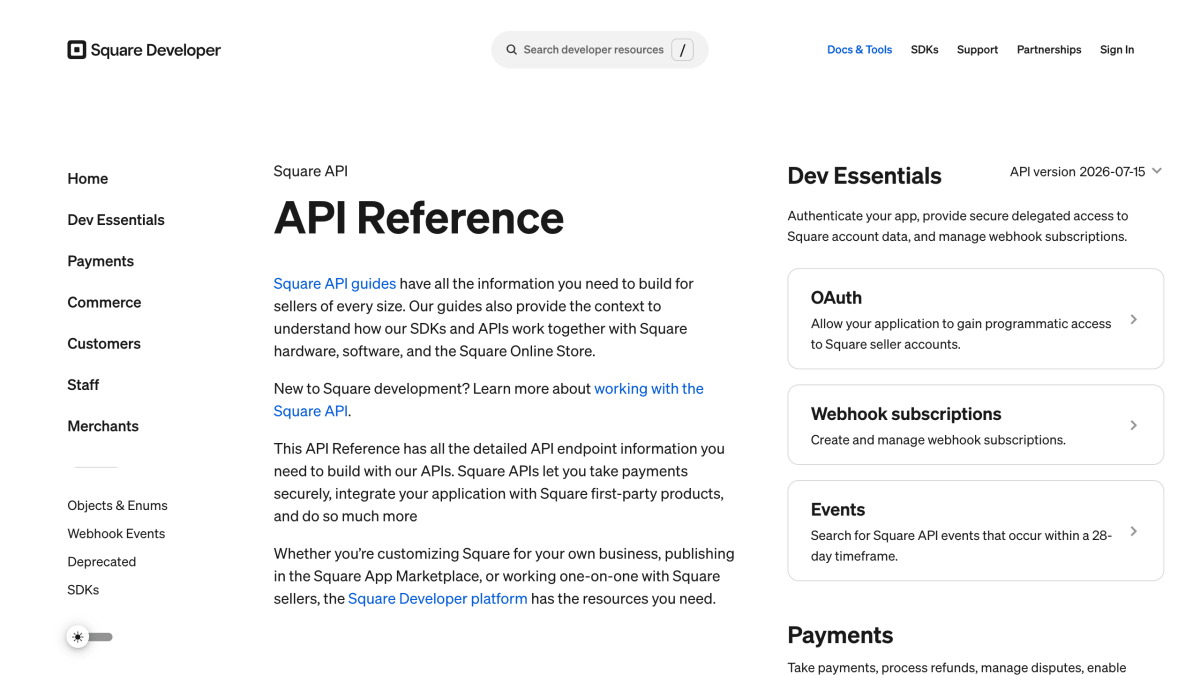Open the Webhook subscriptions card title
The image size is (1200, 675).
coord(906,414)
